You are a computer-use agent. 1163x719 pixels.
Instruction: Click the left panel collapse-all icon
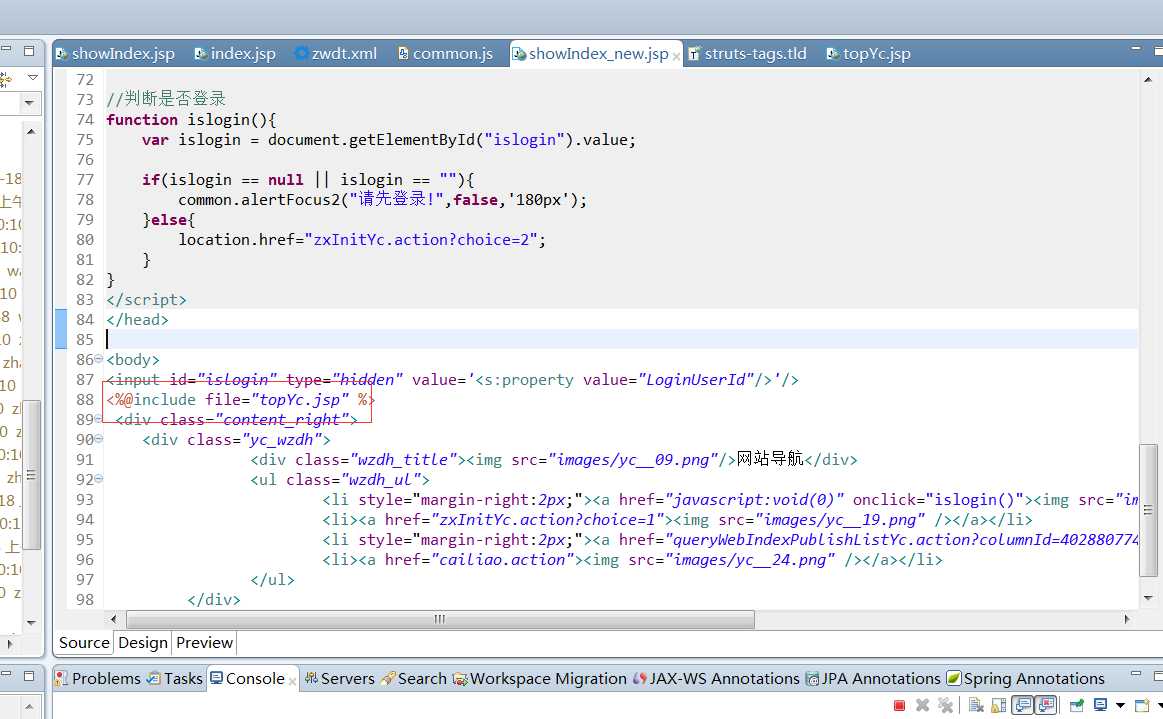[x=6, y=78]
